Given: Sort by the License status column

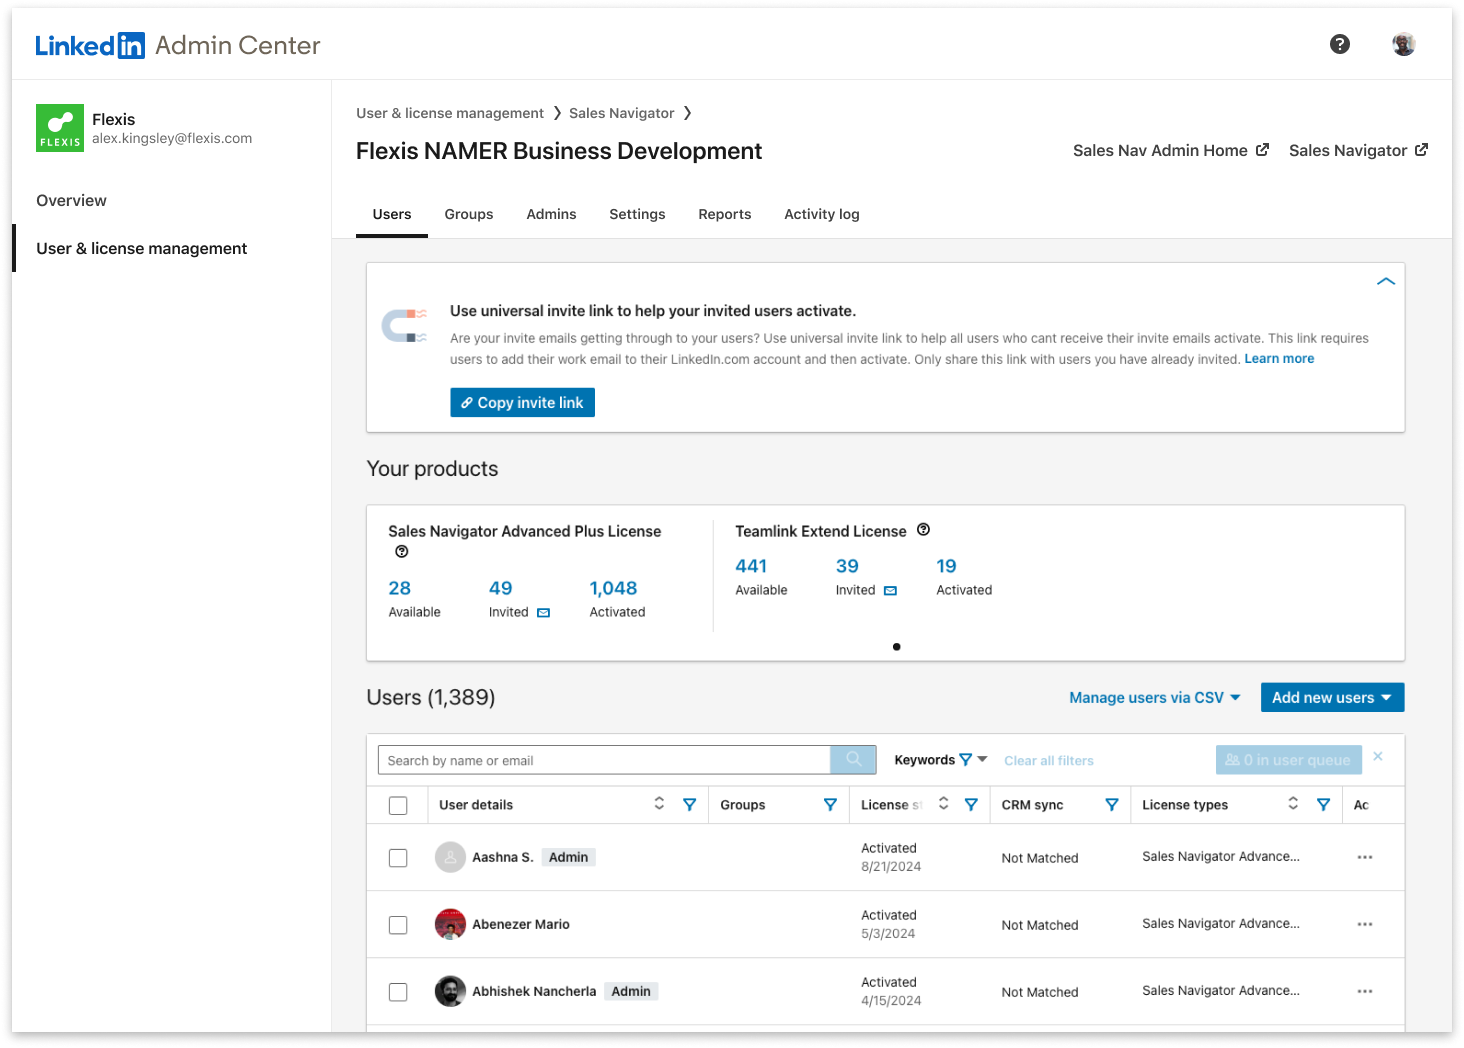Looking at the screenshot, I should pyautogui.click(x=943, y=804).
